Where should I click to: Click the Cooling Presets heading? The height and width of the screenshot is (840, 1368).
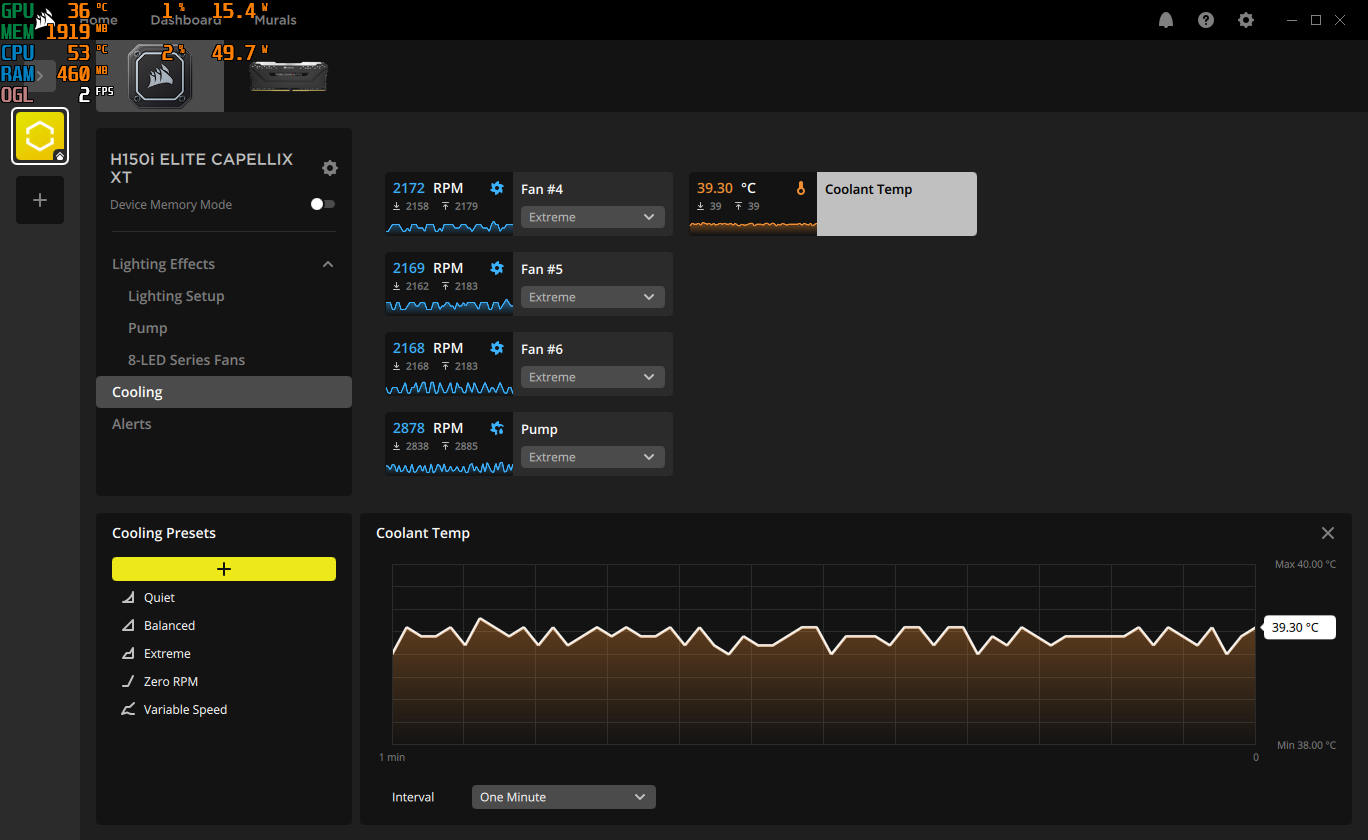164,533
